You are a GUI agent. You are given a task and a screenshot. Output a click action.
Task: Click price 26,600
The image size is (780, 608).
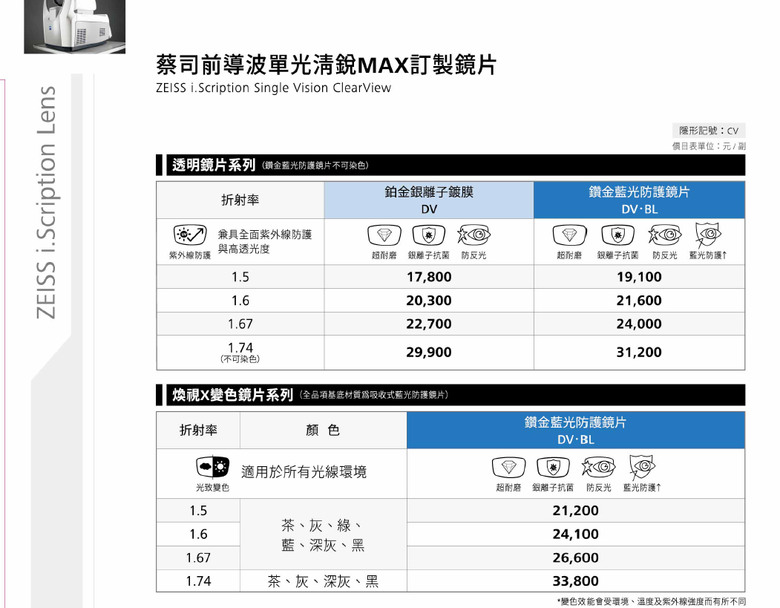[x=576, y=558]
